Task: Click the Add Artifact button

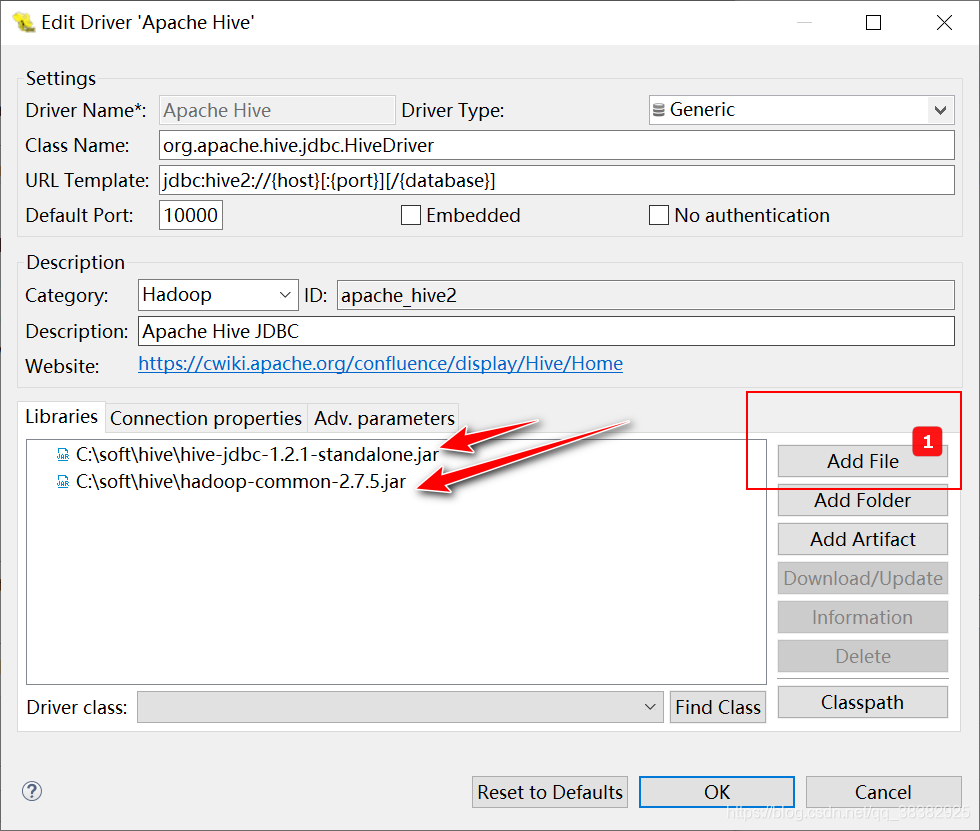Action: tap(862, 539)
